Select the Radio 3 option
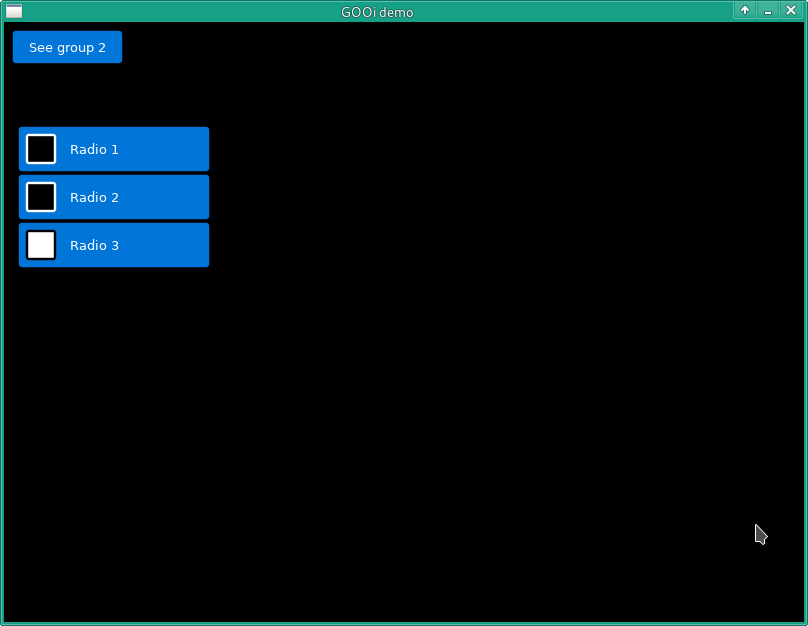Viewport: 808px width, 626px height. click(x=114, y=245)
